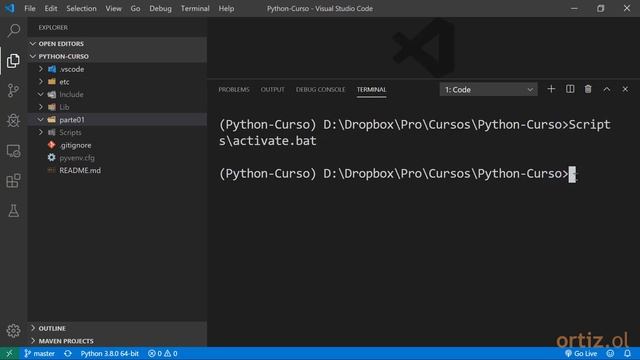
Task: Expand the Outline section
Action: [117, 328]
